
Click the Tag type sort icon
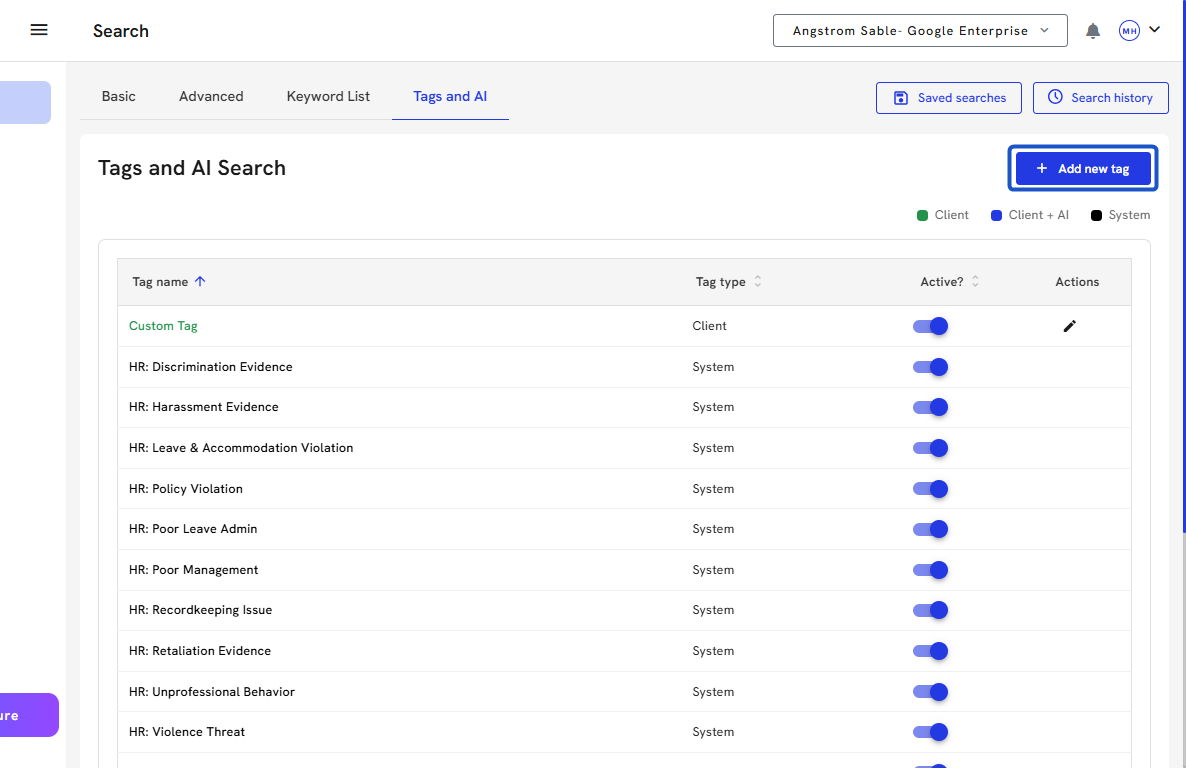758,282
